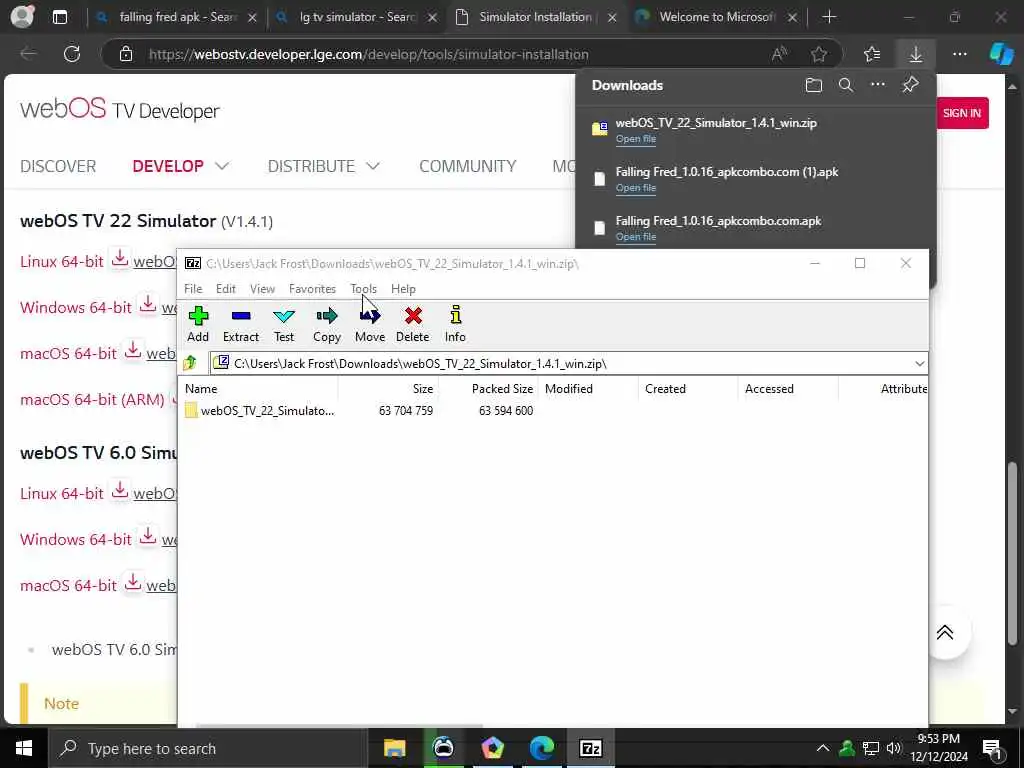This screenshot has width=1024, height=768.
Task: Extract files using the 7-Zip Extract button
Action: tap(240, 324)
